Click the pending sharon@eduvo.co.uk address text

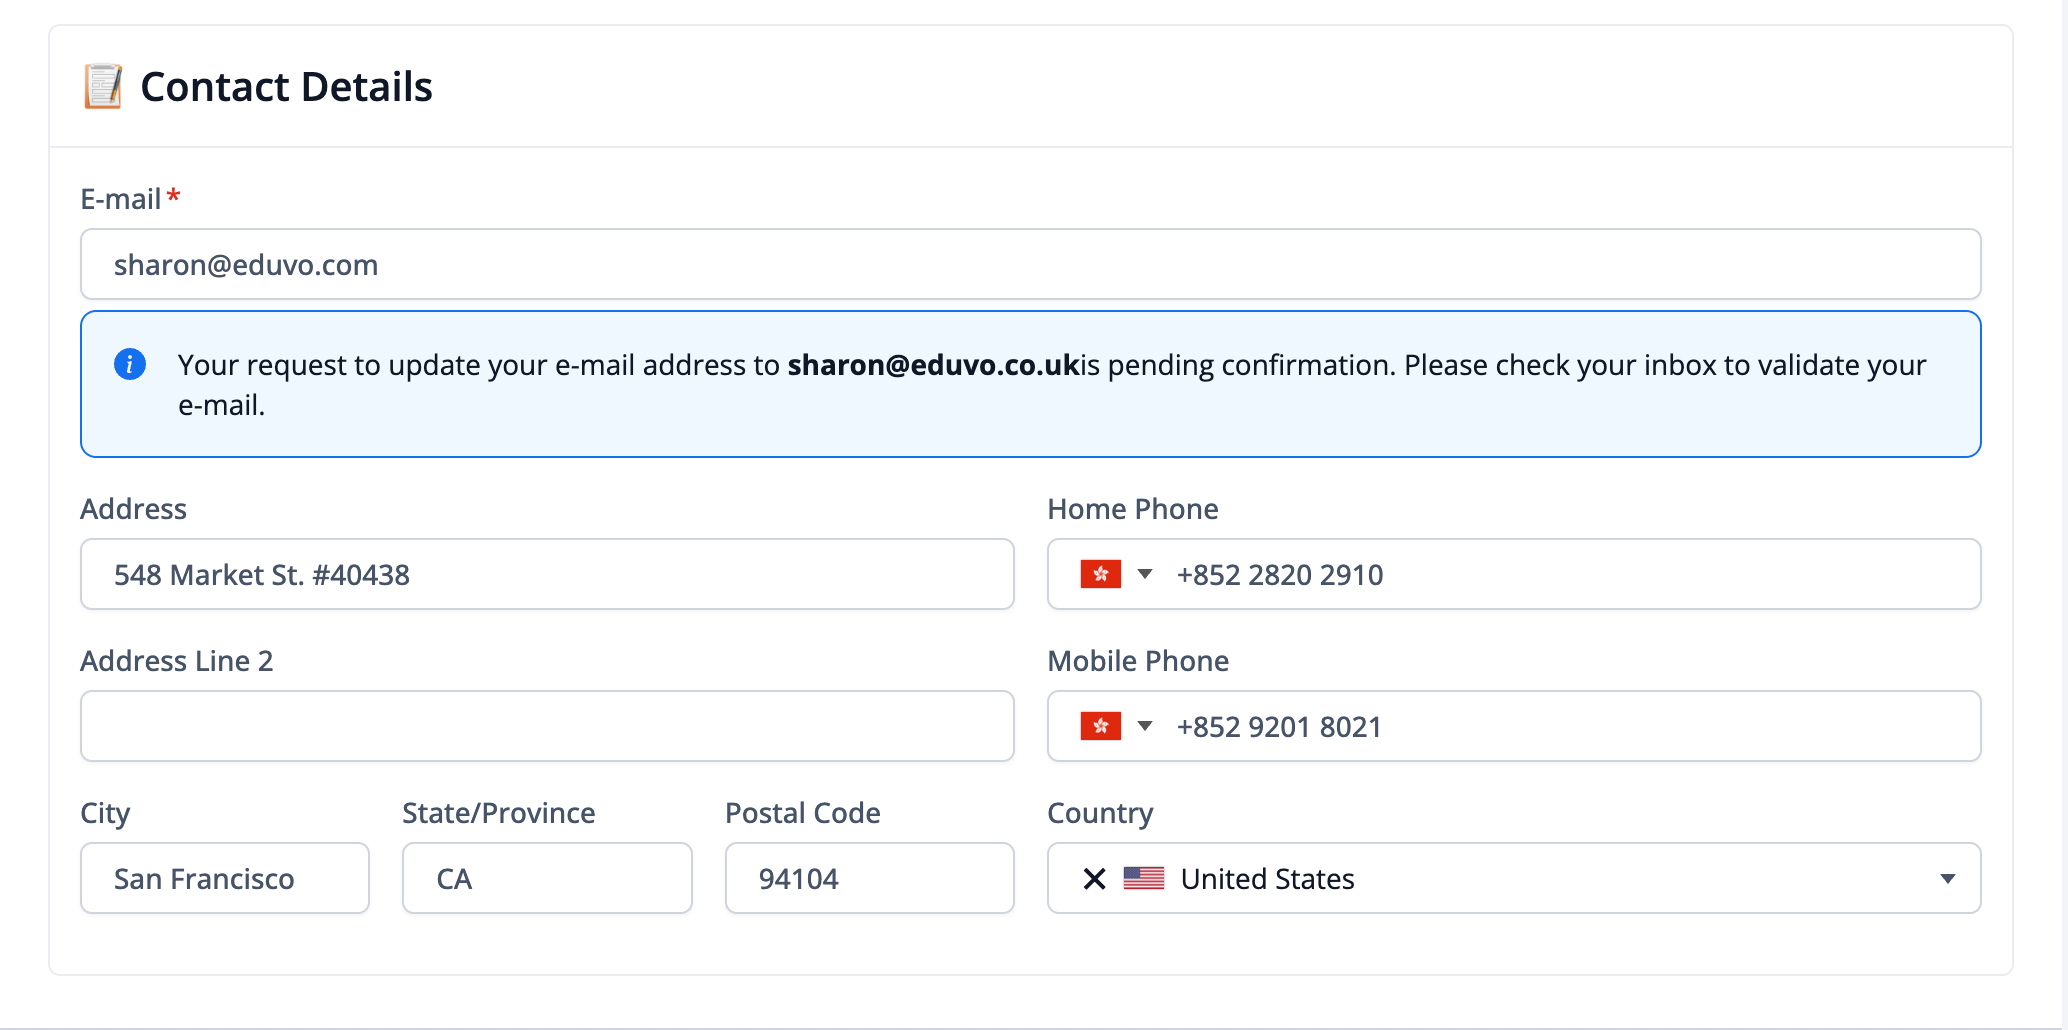[933, 365]
